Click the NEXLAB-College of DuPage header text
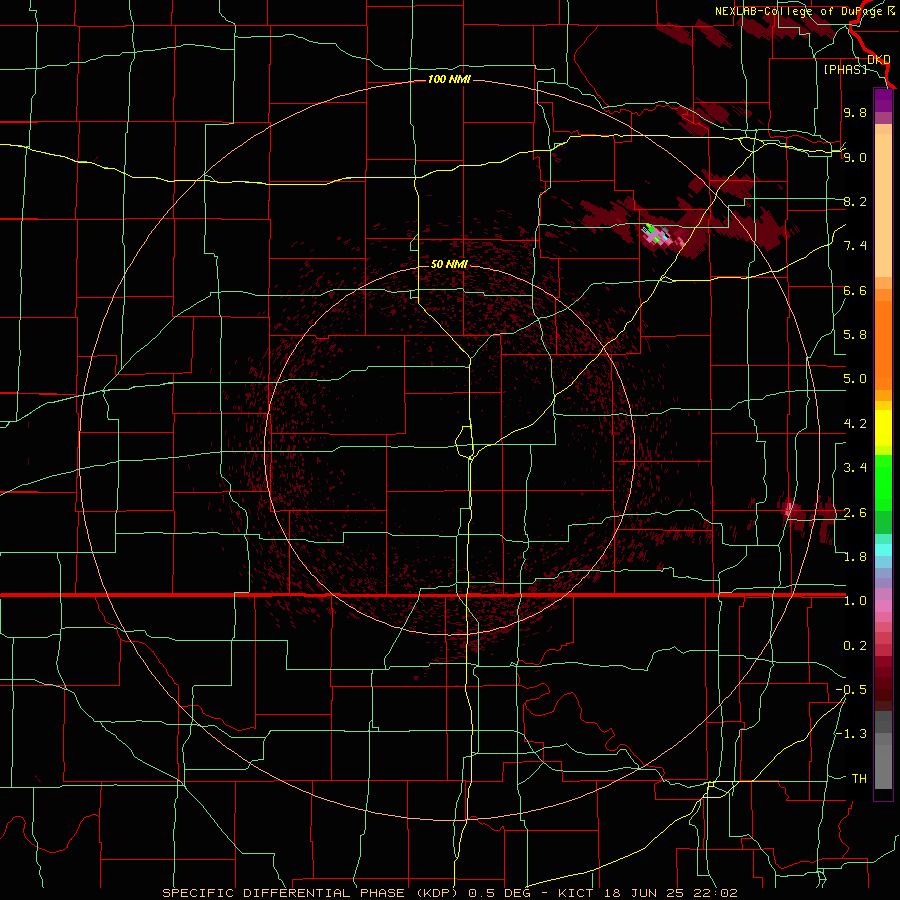This screenshot has height=900, width=900. tap(805, 11)
